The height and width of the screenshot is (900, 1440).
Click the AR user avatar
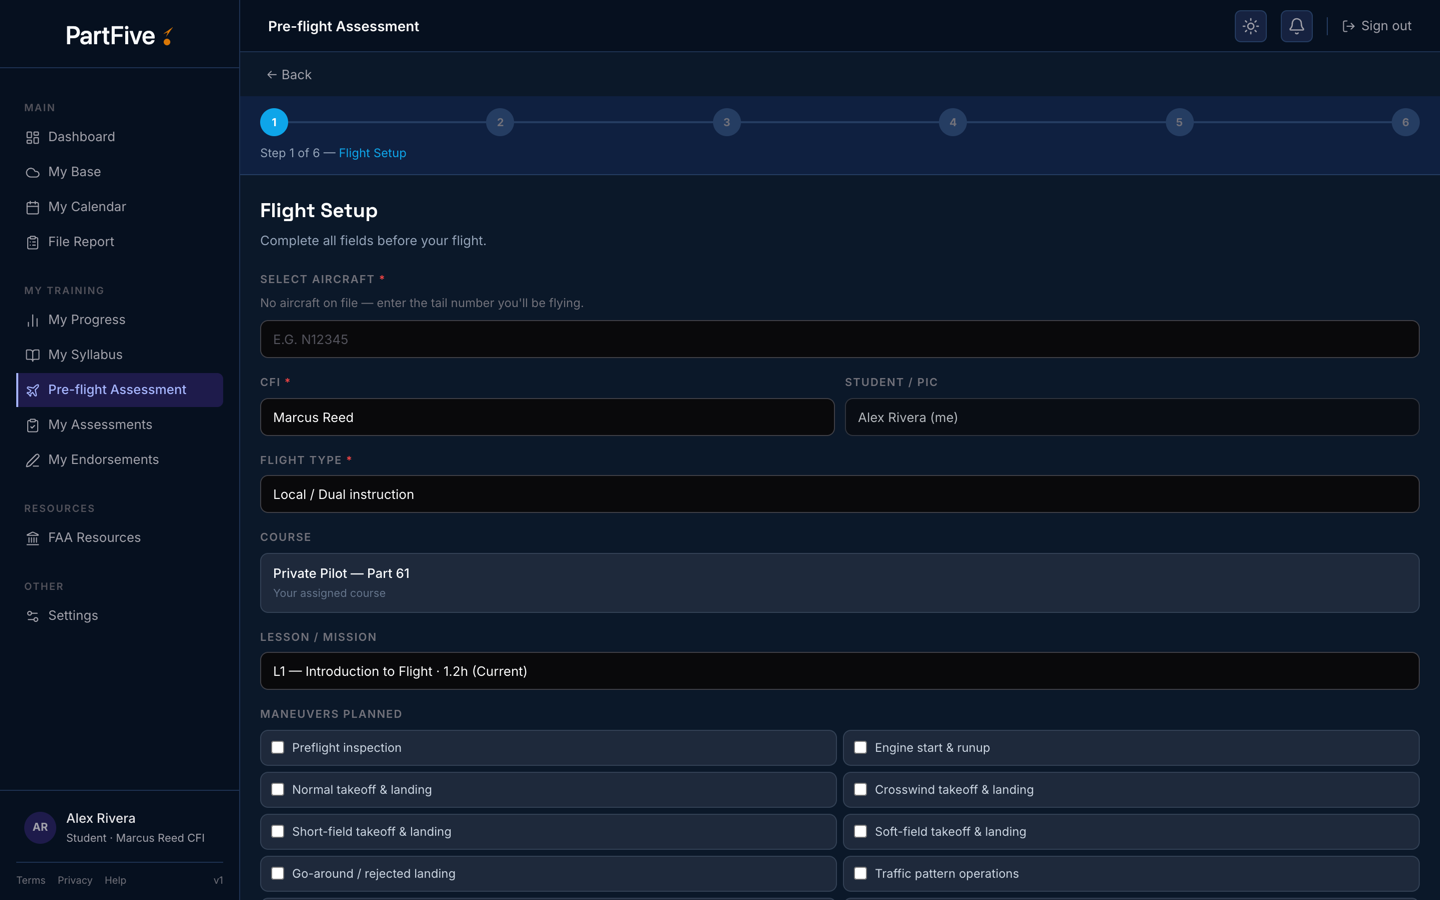(40, 827)
